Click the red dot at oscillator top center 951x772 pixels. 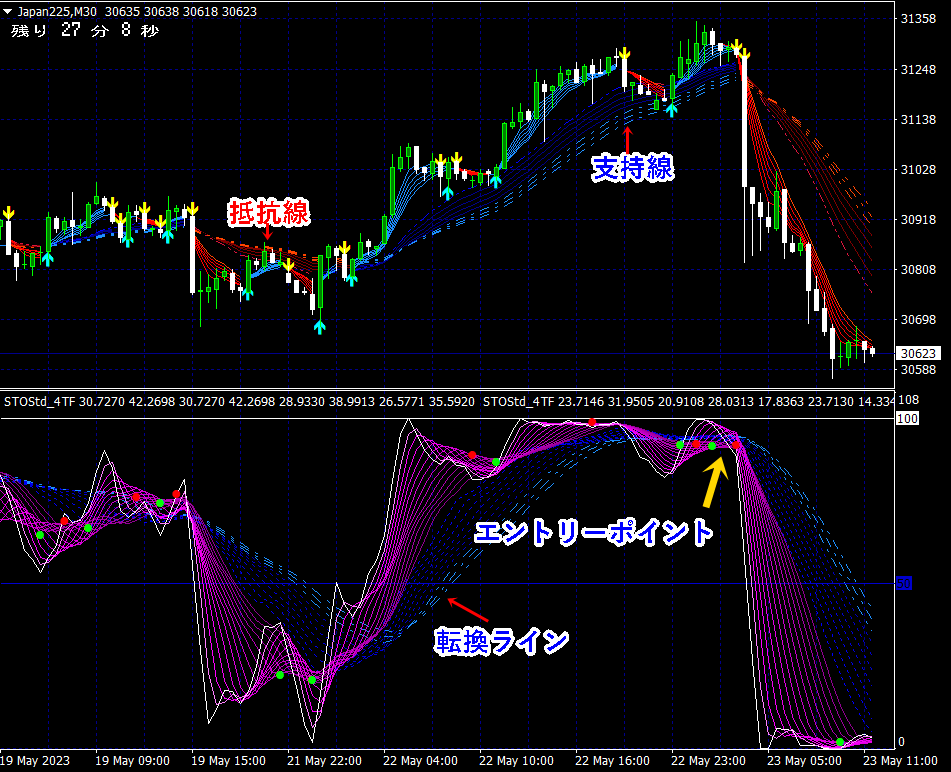click(x=592, y=423)
